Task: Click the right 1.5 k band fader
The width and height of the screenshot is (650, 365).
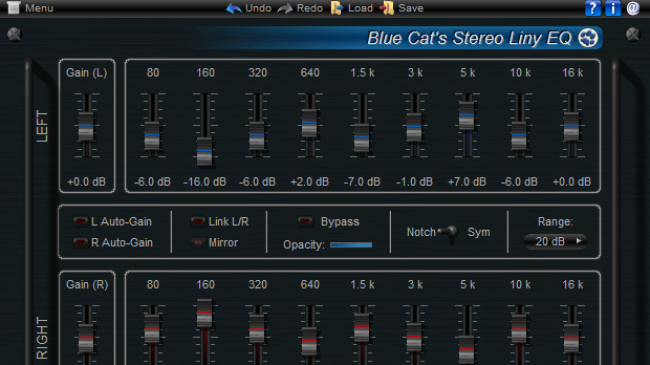Action: coord(361,327)
